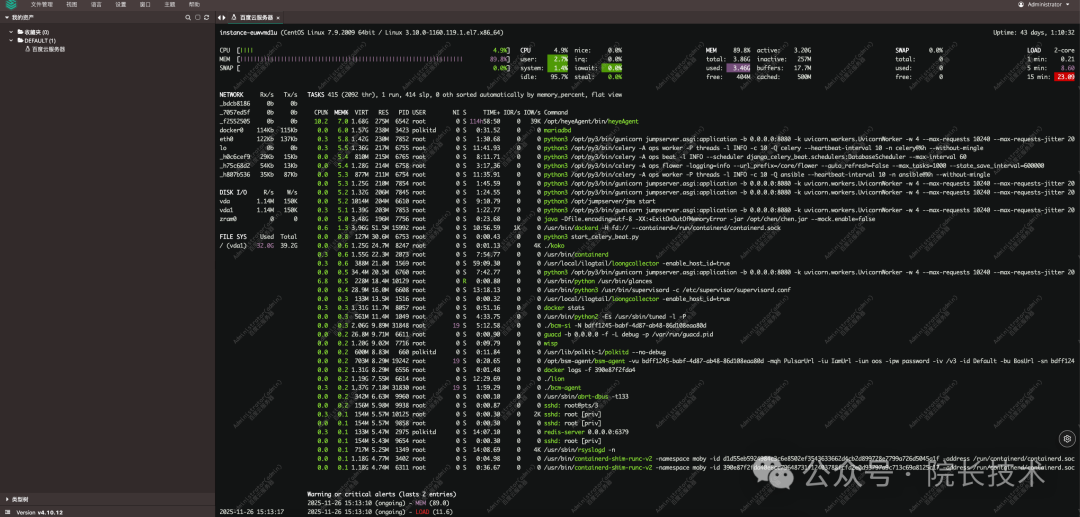
Task: Click the 5 min load value 8.60
Action: click(1068, 68)
